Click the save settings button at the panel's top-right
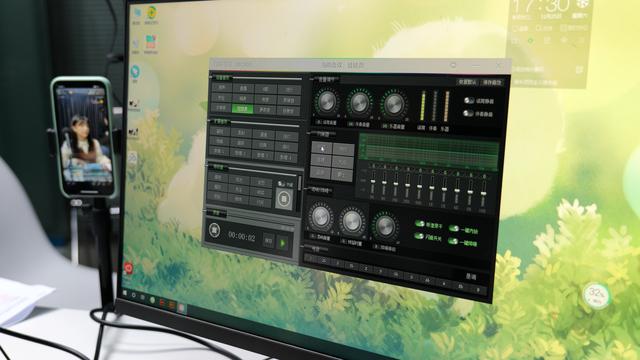The height and width of the screenshot is (360, 640). click(x=492, y=82)
